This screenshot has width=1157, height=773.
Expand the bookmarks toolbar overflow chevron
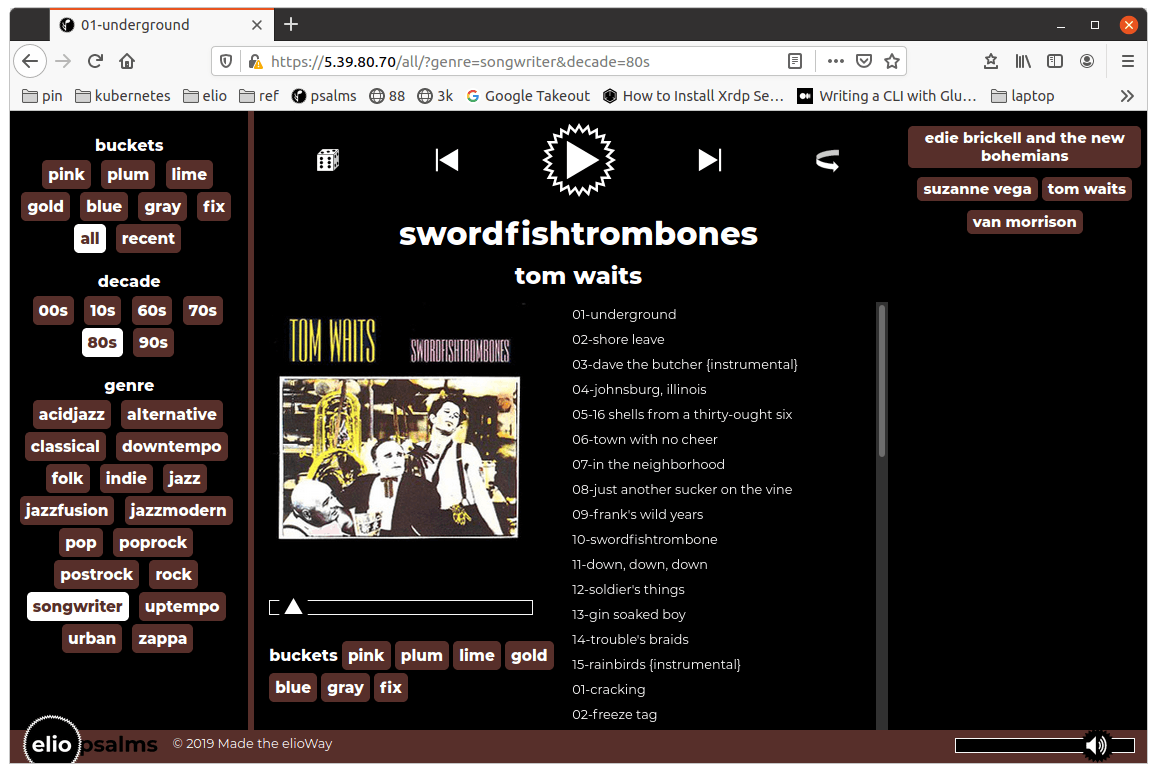[x=1127, y=96]
